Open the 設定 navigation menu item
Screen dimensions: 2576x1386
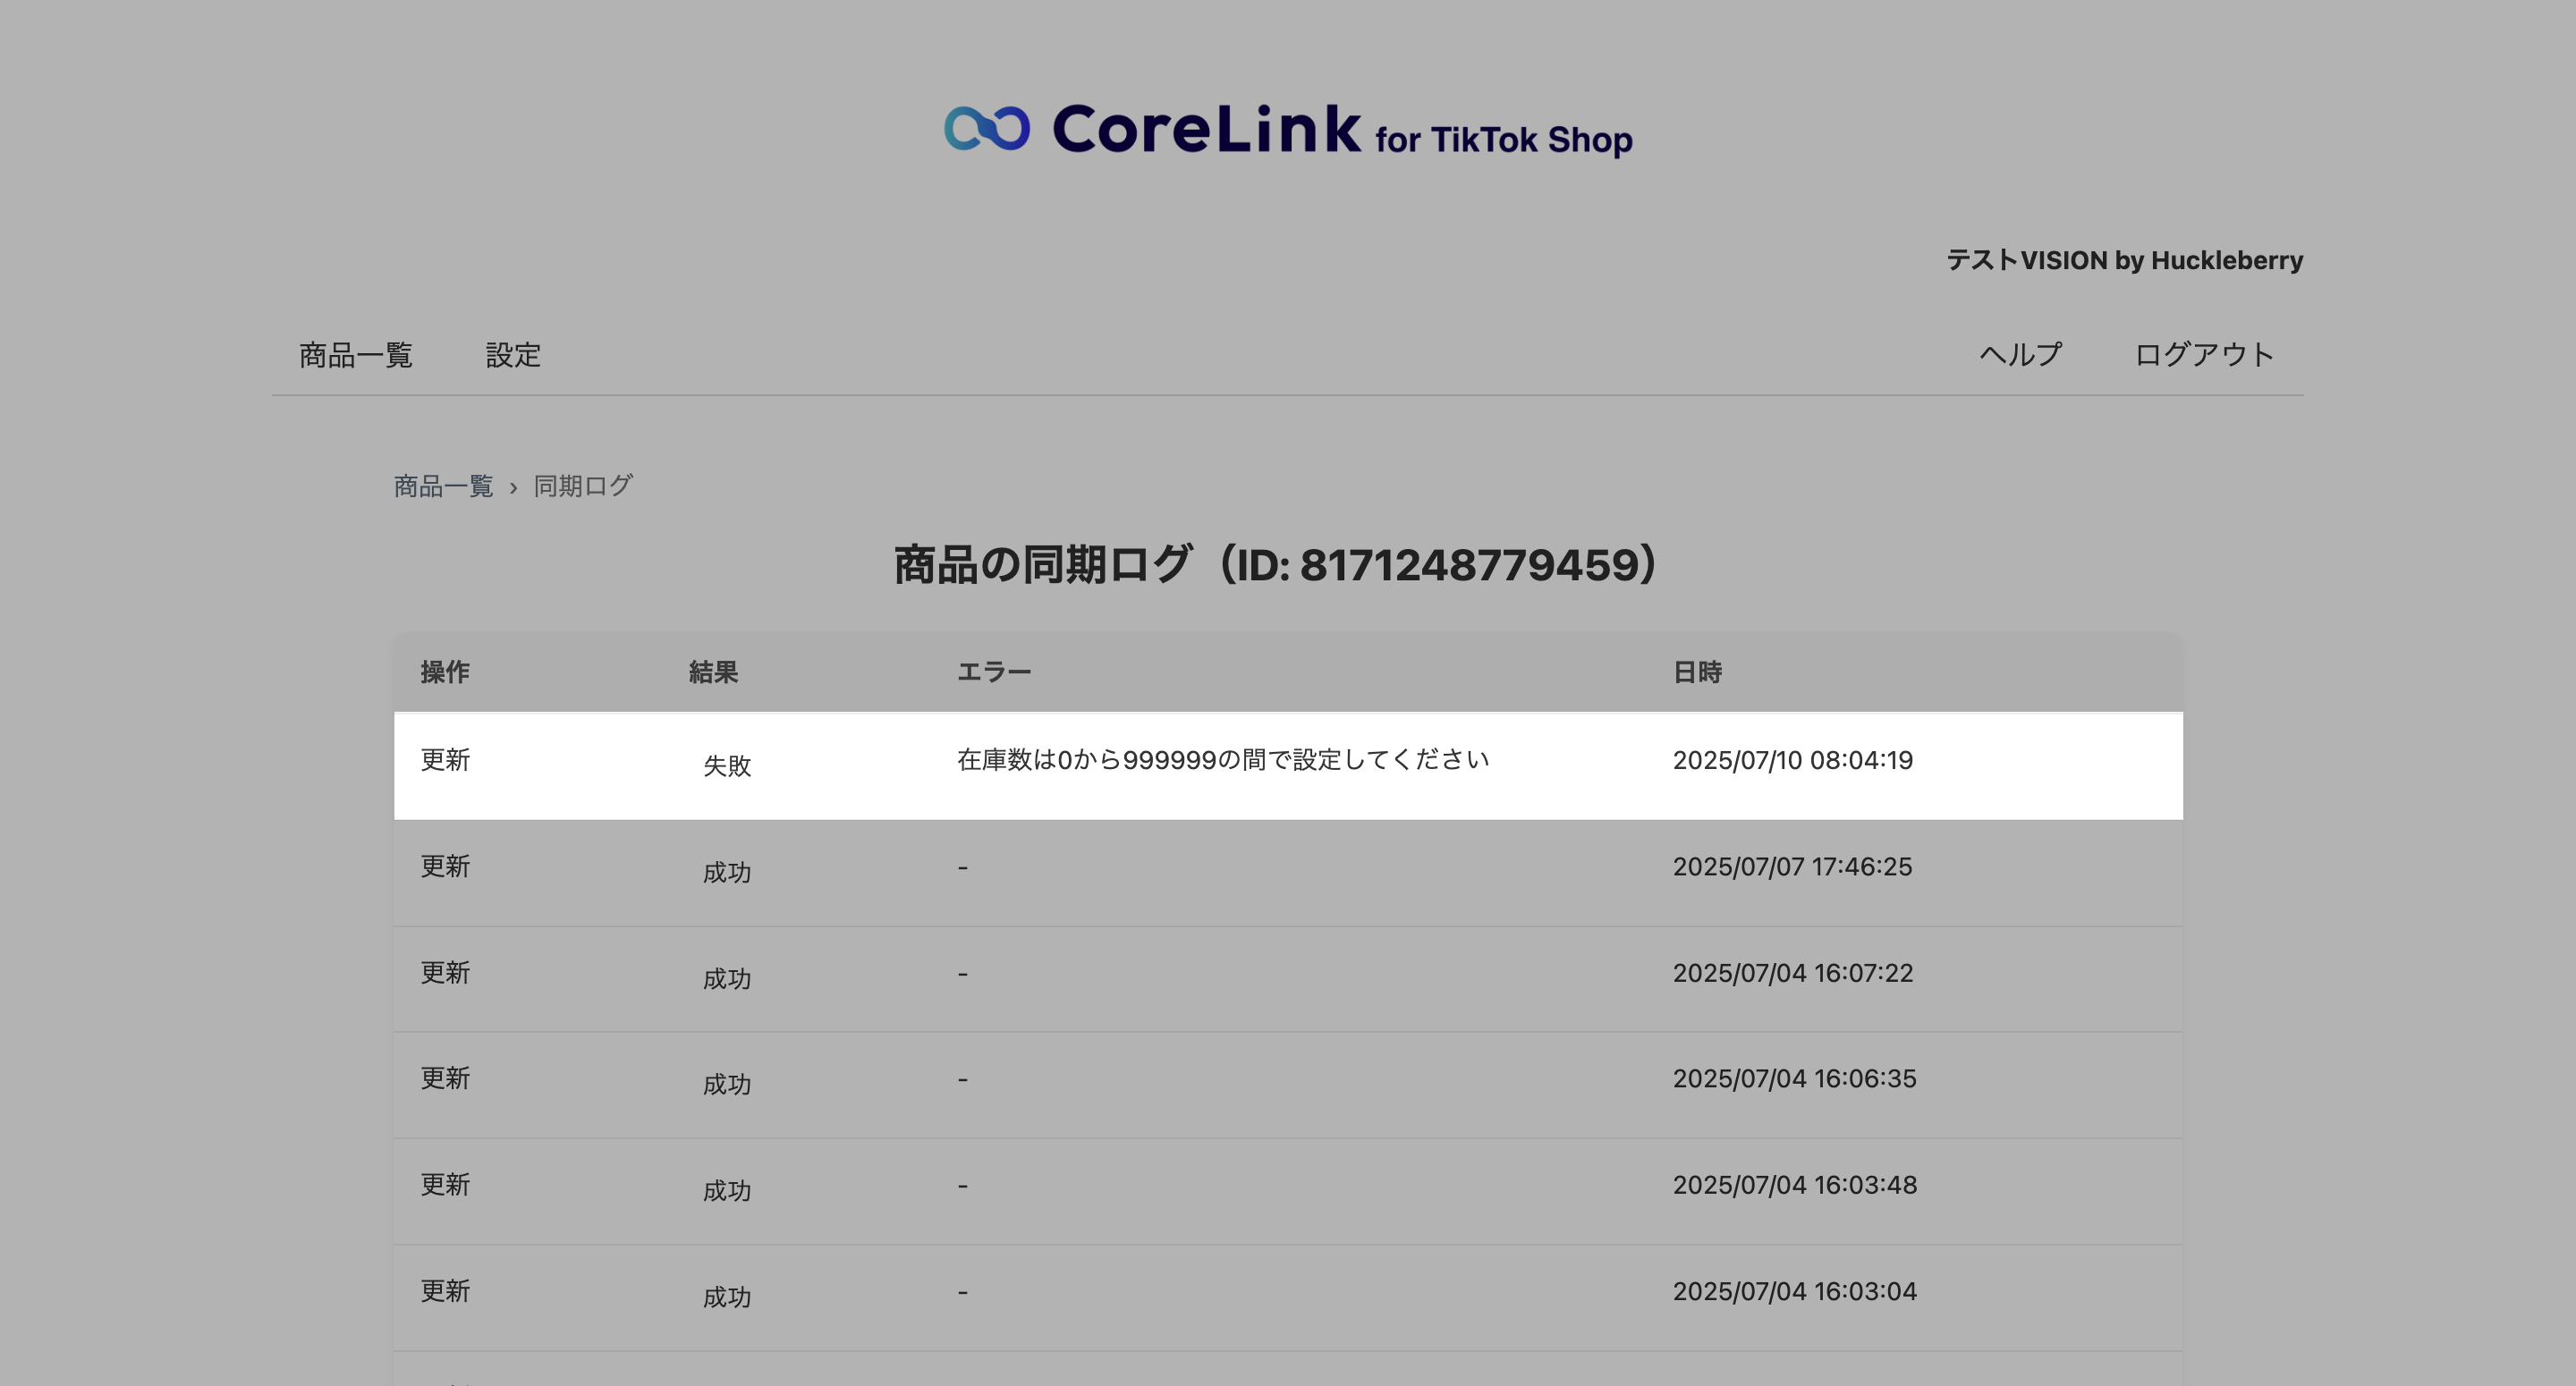[x=513, y=355]
